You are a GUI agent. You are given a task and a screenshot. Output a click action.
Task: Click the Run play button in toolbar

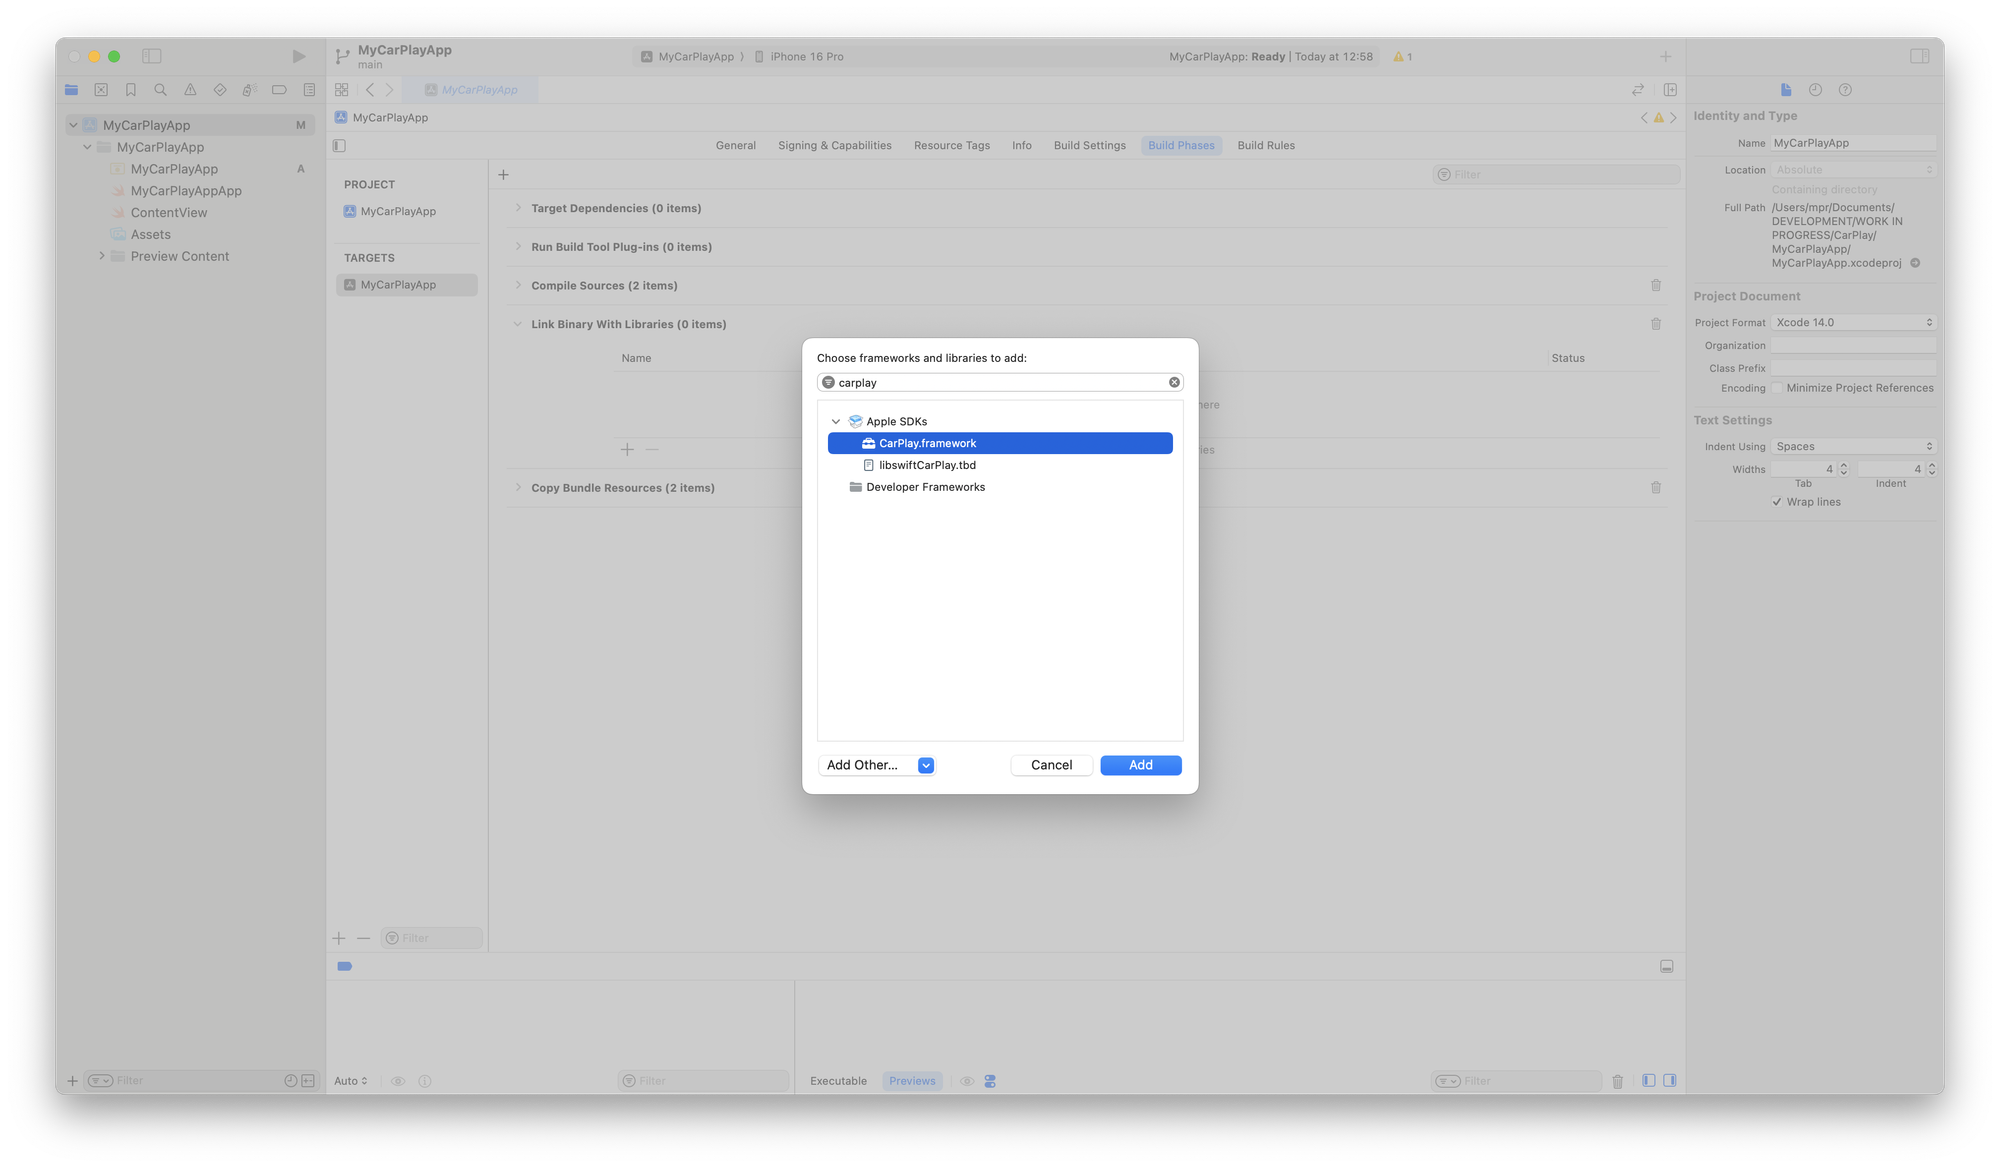click(298, 56)
